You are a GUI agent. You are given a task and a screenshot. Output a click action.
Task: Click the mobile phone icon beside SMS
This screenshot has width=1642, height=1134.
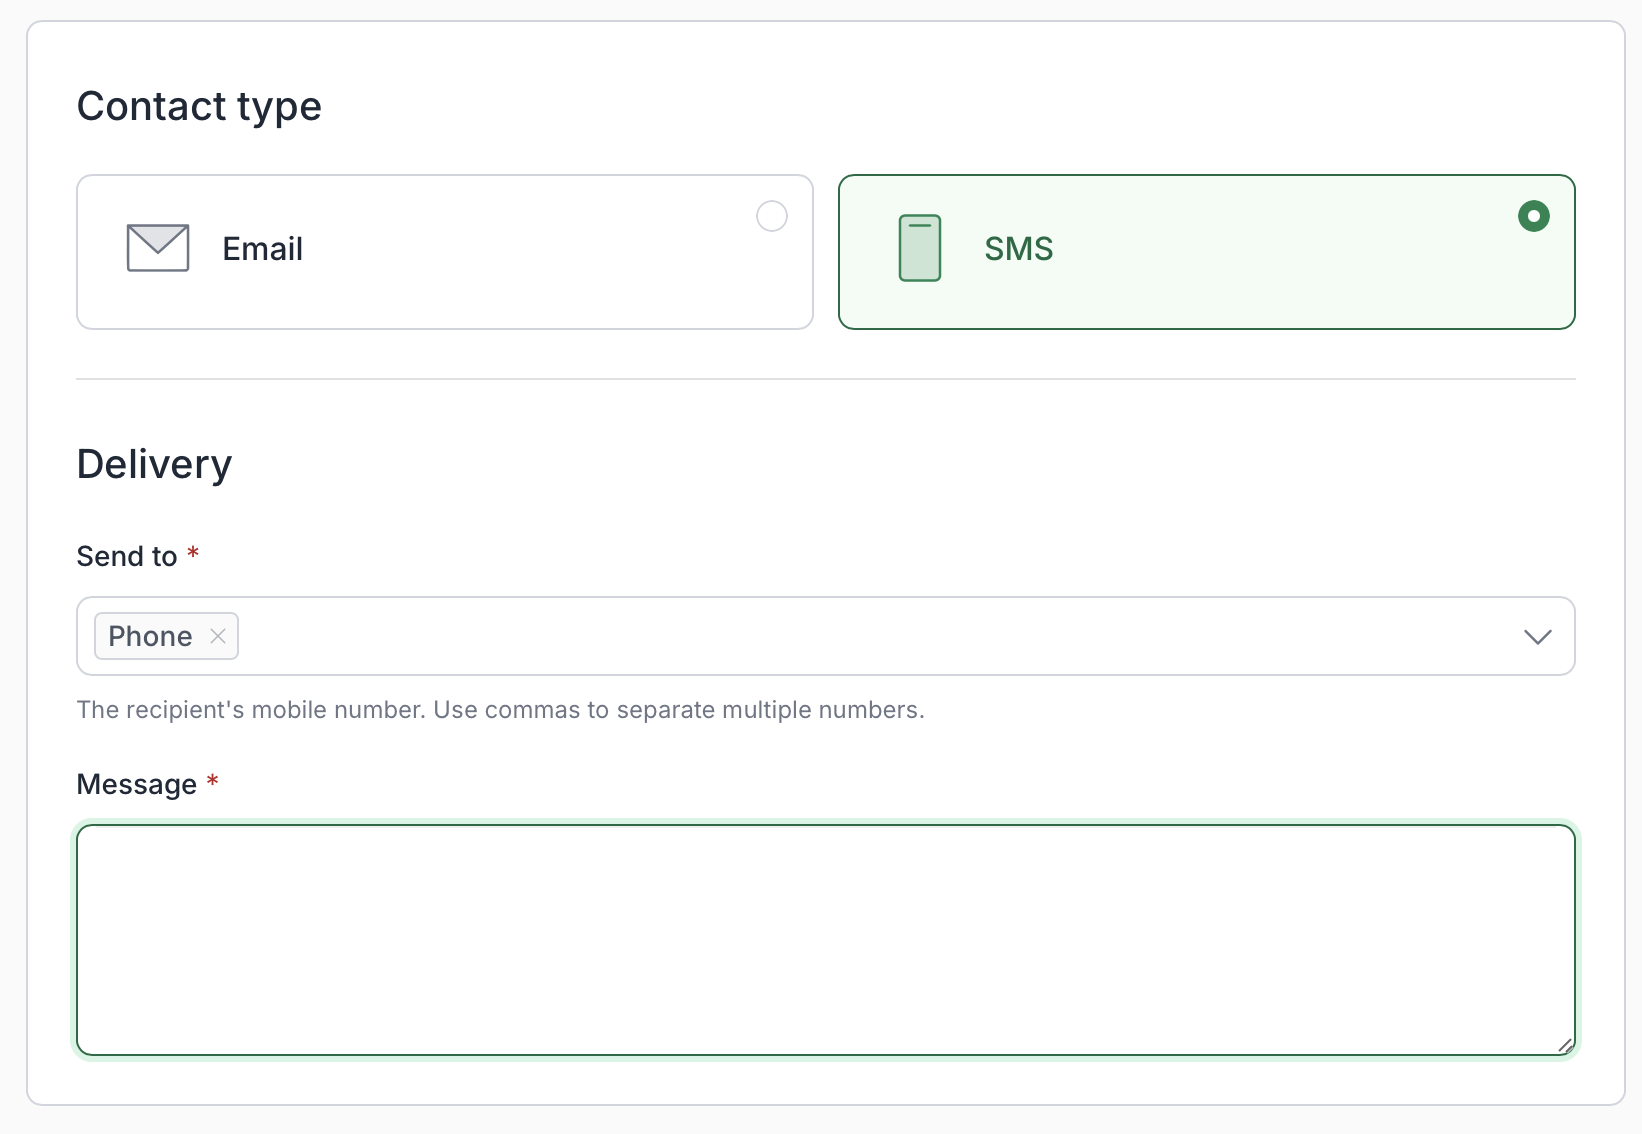(x=919, y=248)
